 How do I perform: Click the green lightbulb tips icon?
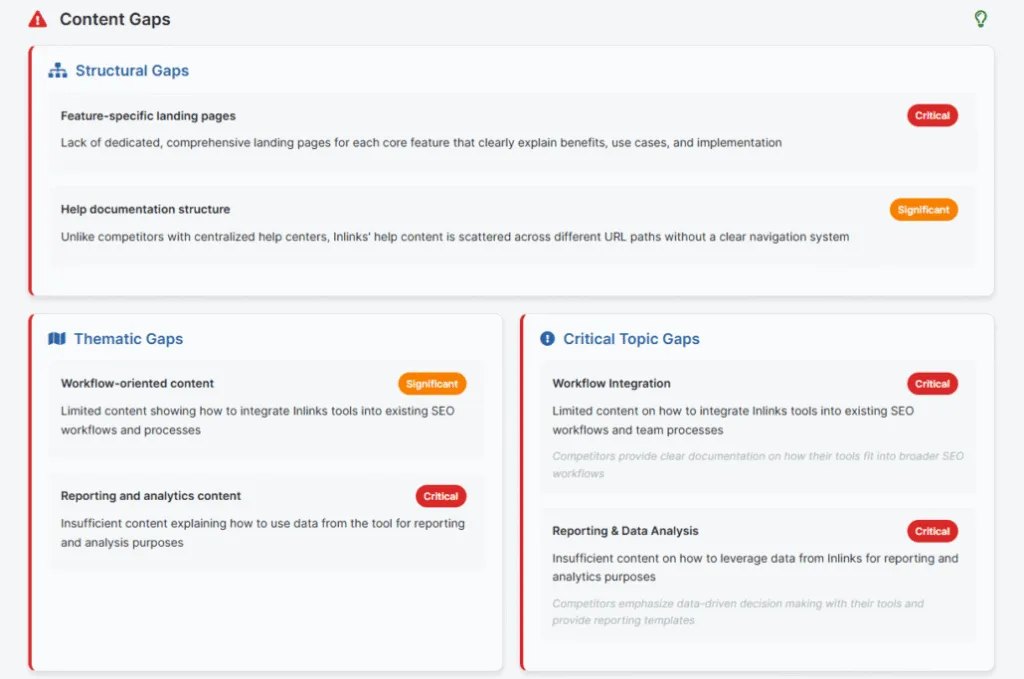tap(980, 18)
